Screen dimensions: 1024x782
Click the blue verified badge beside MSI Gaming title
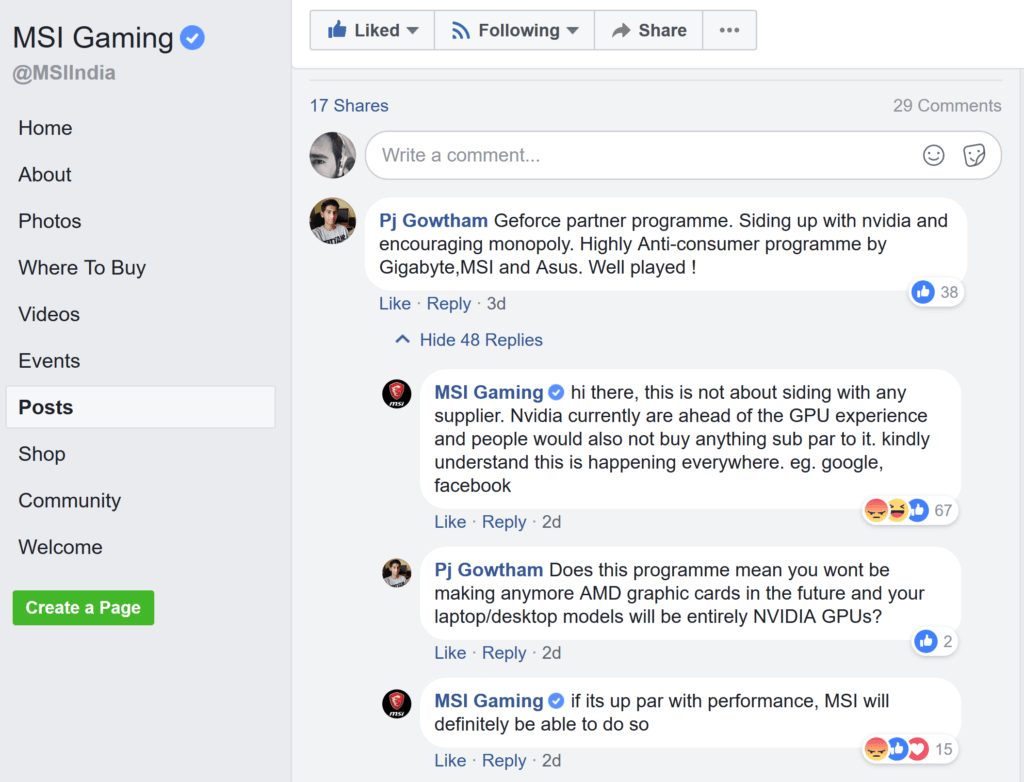coord(192,38)
